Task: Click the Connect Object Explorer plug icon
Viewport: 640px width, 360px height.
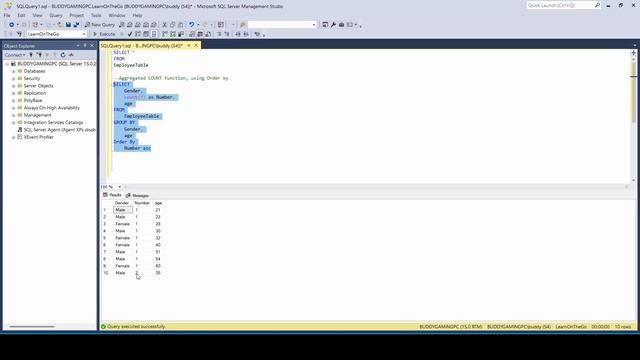Action: coord(31,55)
